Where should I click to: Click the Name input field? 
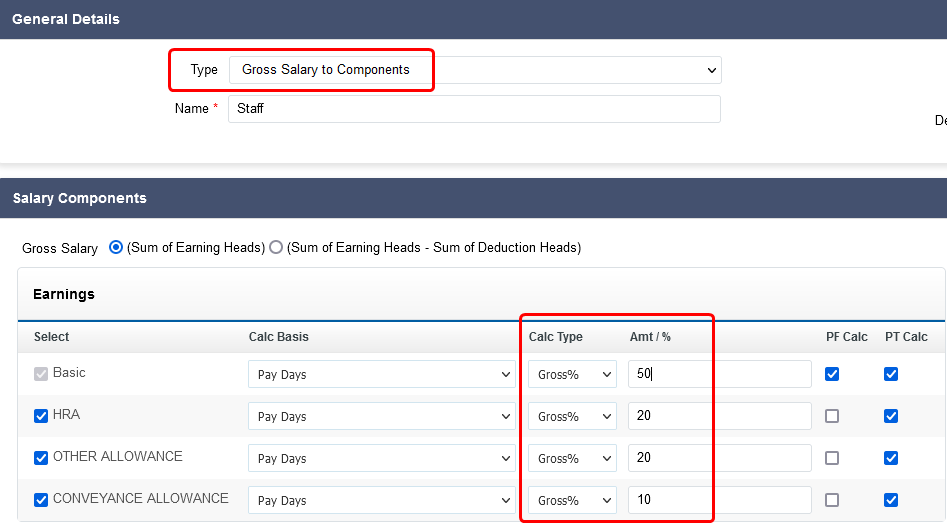tap(474, 109)
